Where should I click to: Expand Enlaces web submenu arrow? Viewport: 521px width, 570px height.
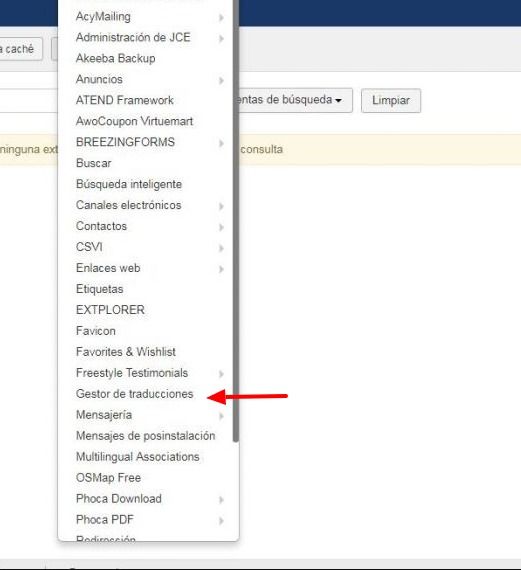(221, 269)
